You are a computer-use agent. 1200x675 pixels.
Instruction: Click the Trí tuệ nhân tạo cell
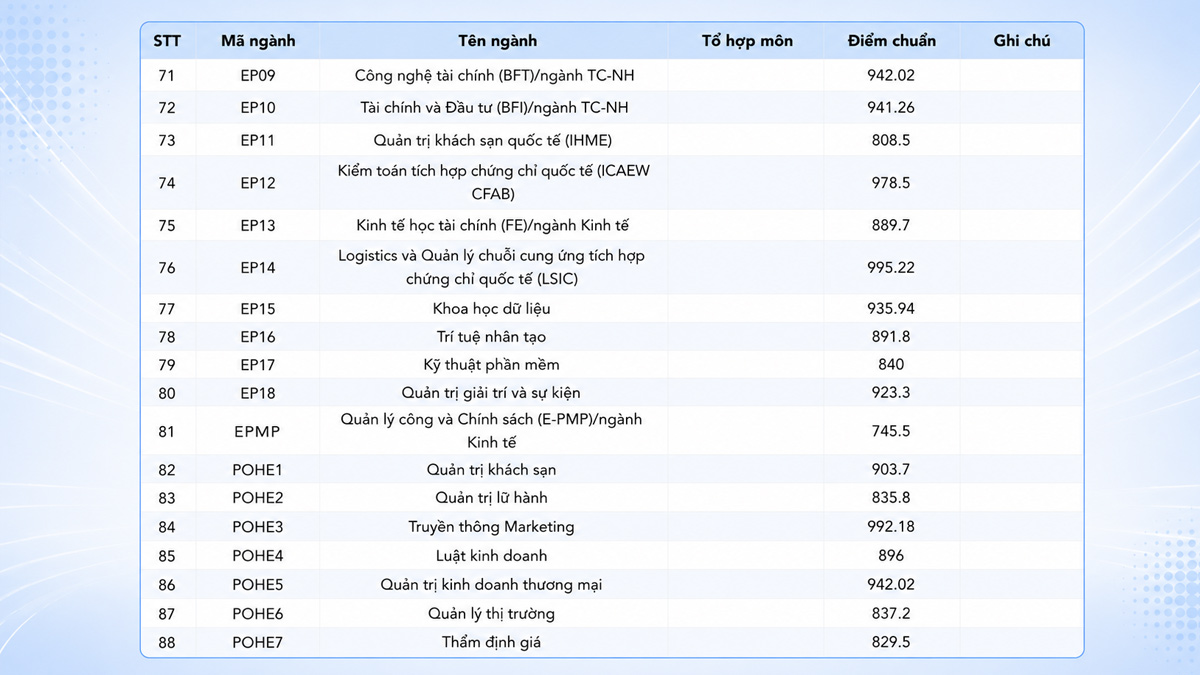[x=491, y=337]
